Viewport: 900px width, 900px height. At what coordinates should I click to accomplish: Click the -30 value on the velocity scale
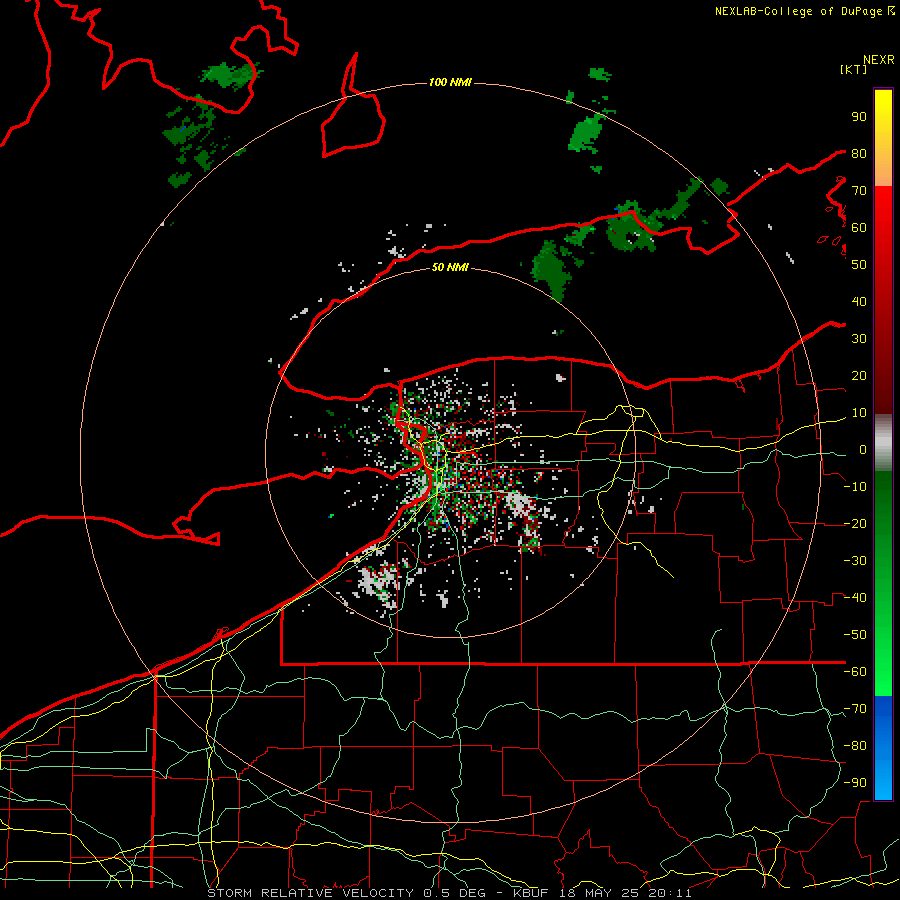[855, 561]
